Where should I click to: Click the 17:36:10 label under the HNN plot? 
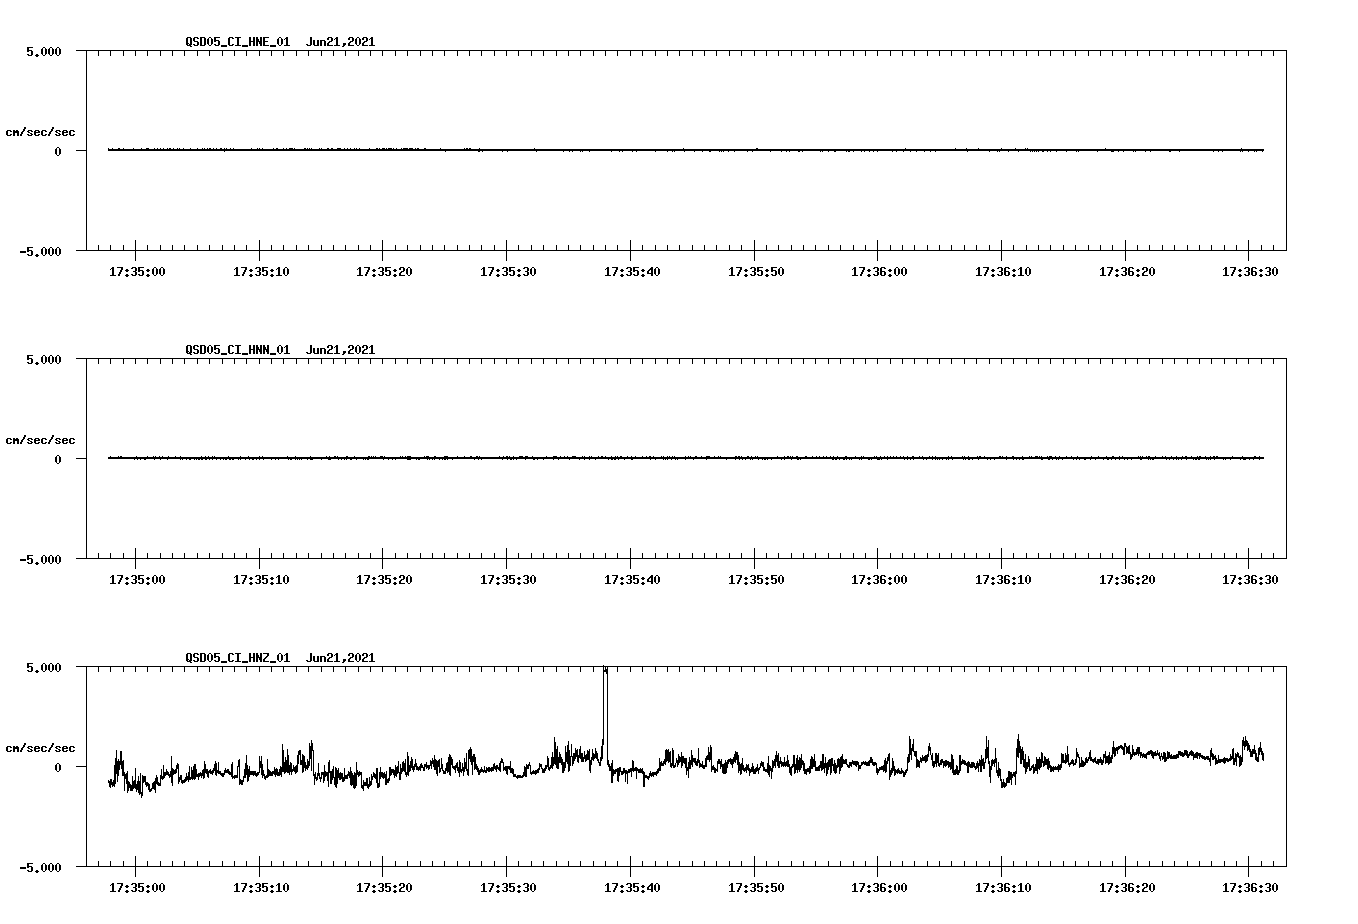(x=1003, y=579)
